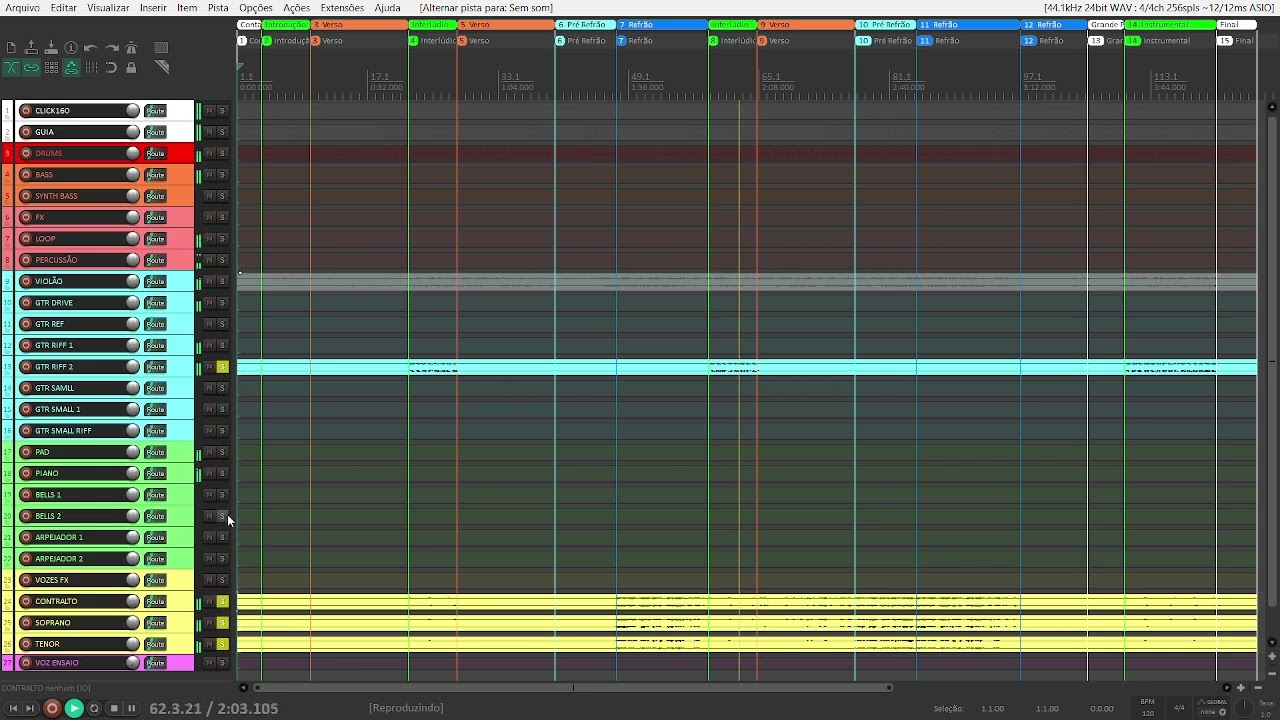Stop playback with stop button

click(114, 708)
